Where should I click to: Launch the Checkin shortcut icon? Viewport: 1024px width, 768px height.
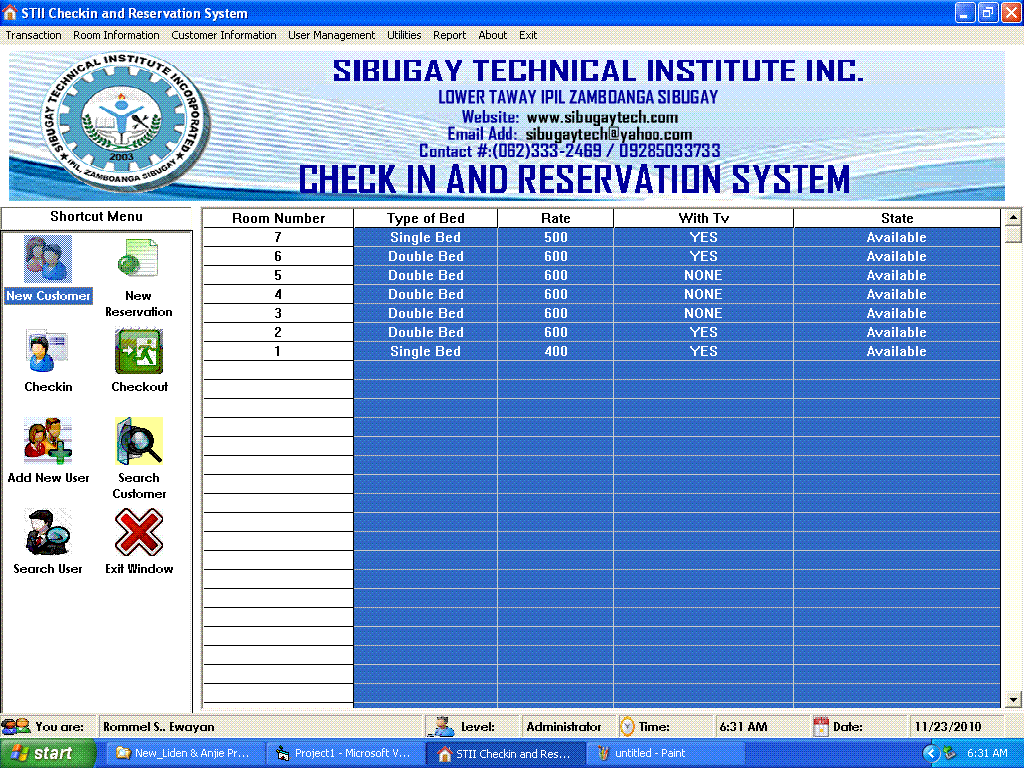click(x=47, y=351)
